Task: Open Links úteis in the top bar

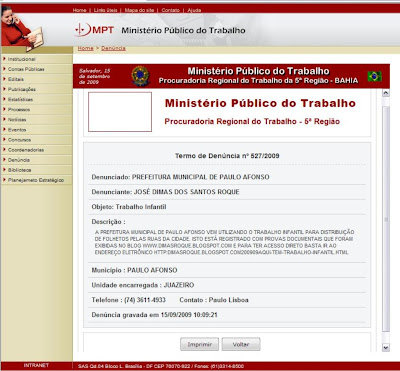Action: (105, 10)
